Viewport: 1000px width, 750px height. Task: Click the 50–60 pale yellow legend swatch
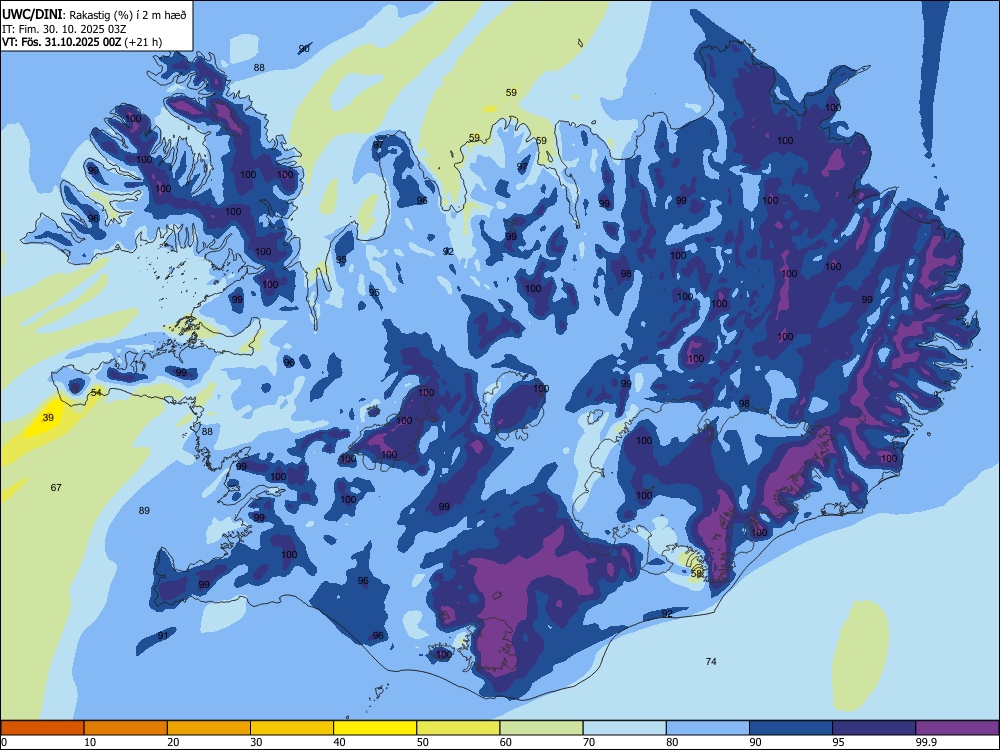click(x=459, y=728)
